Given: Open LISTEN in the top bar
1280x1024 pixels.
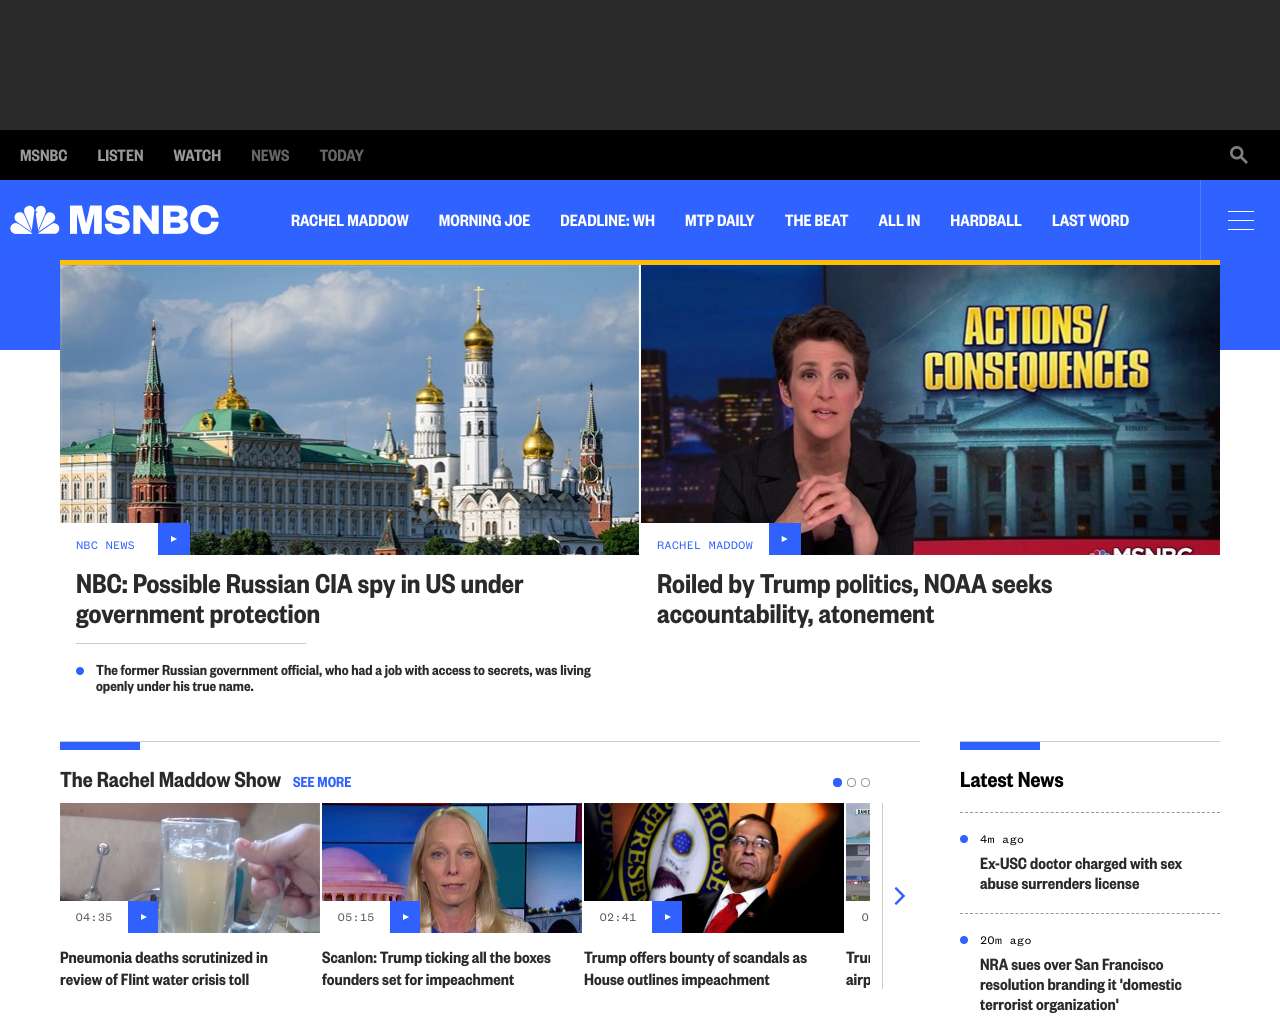Looking at the screenshot, I should tap(120, 155).
